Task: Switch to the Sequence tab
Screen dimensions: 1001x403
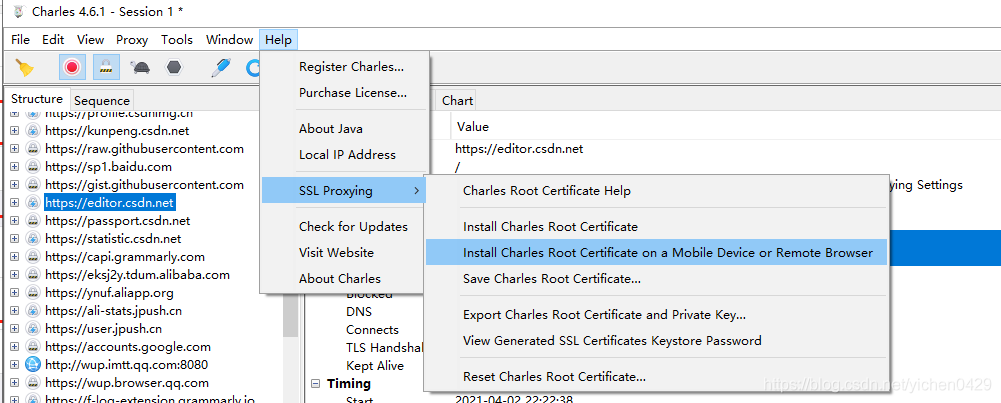Action: [102, 100]
